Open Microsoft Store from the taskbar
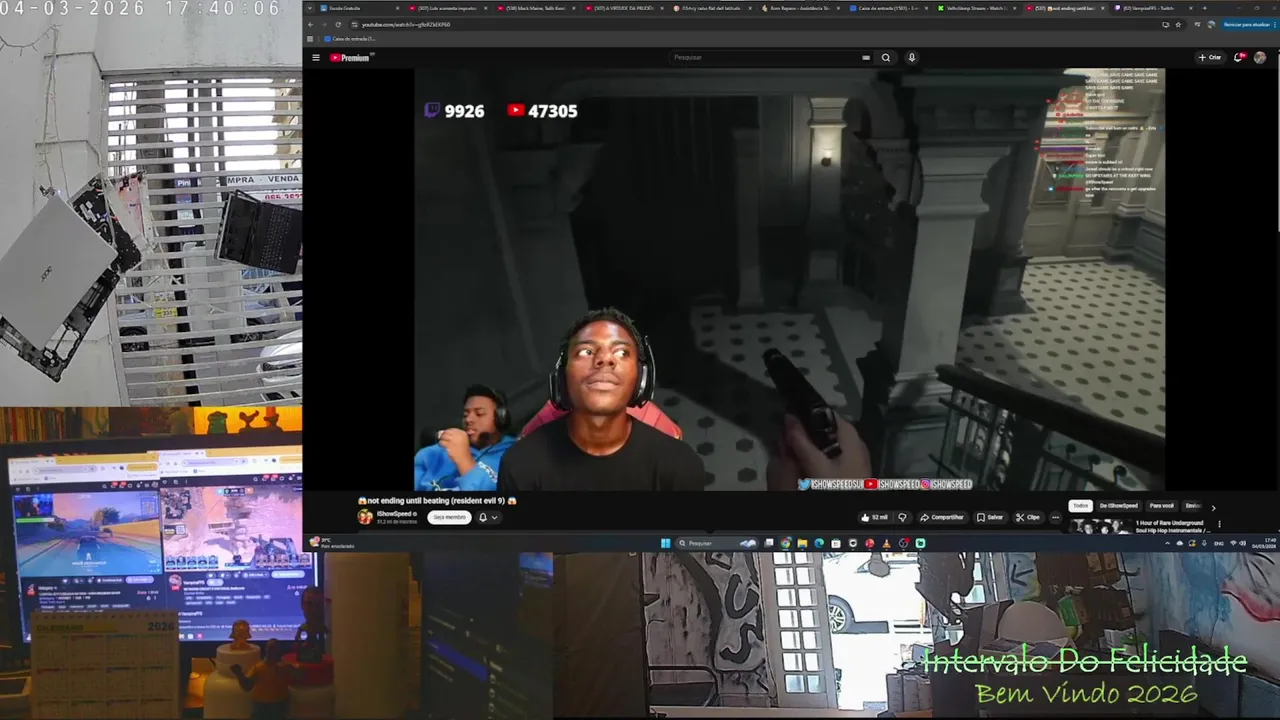 [836, 543]
